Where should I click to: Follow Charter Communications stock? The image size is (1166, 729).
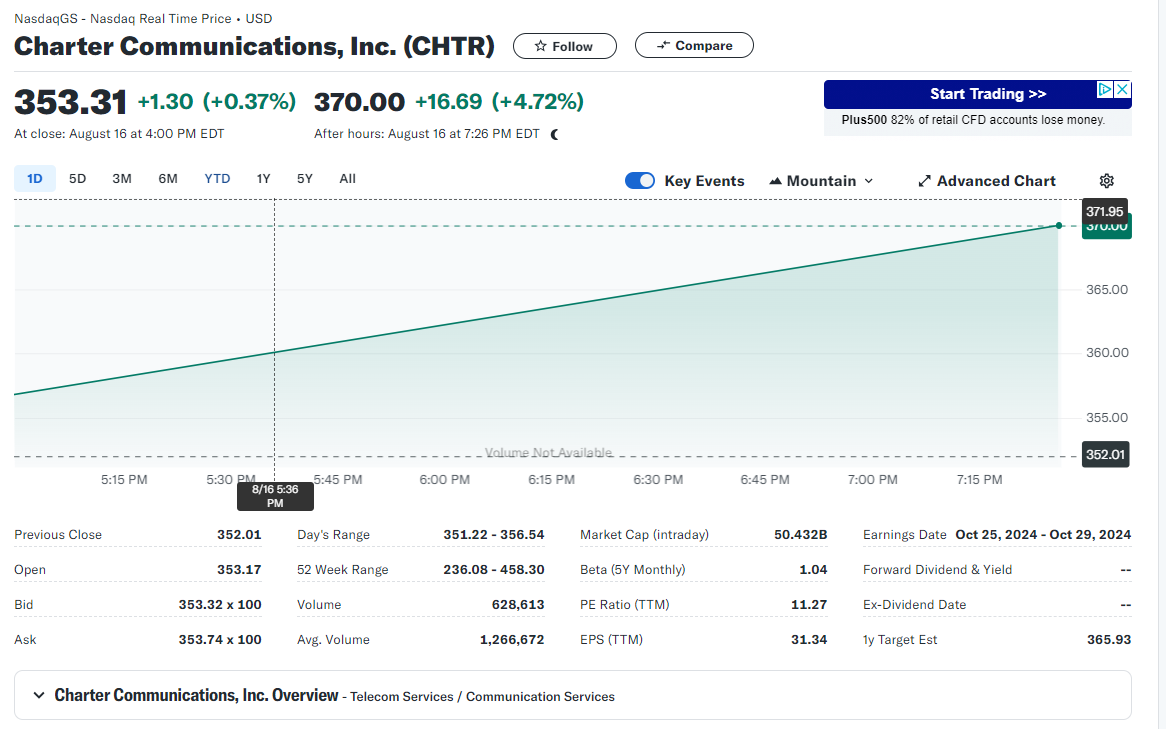(x=564, y=46)
